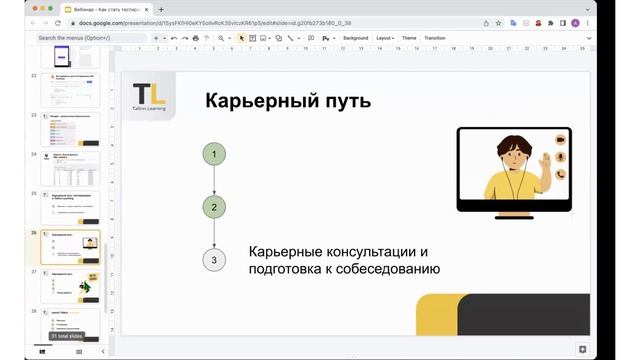Screen dimensions: 640x360
Task: Toggle the browser side panel
Action: [x=563, y=23]
